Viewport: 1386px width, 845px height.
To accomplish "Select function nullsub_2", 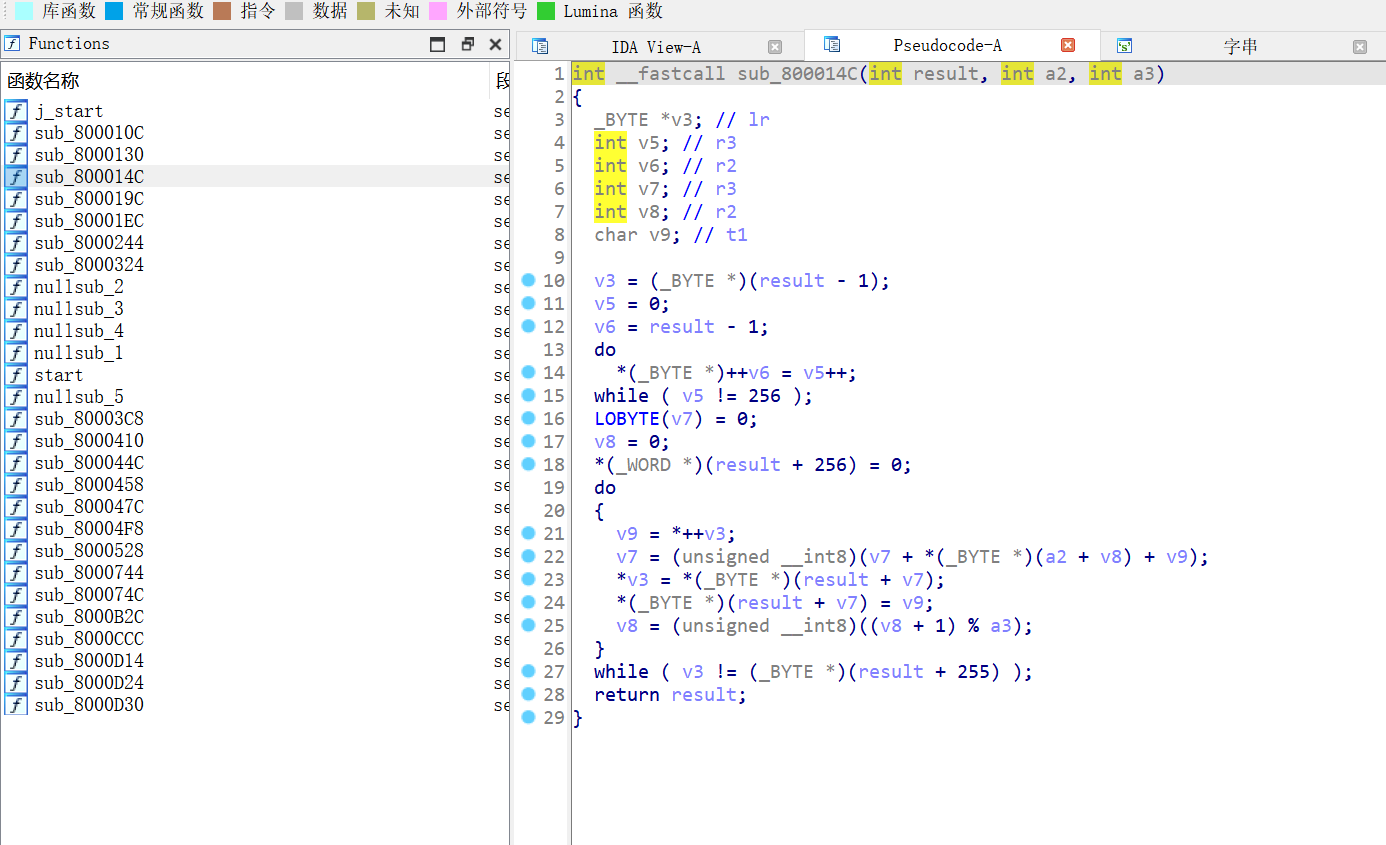I will pyautogui.click(x=255, y=287).
